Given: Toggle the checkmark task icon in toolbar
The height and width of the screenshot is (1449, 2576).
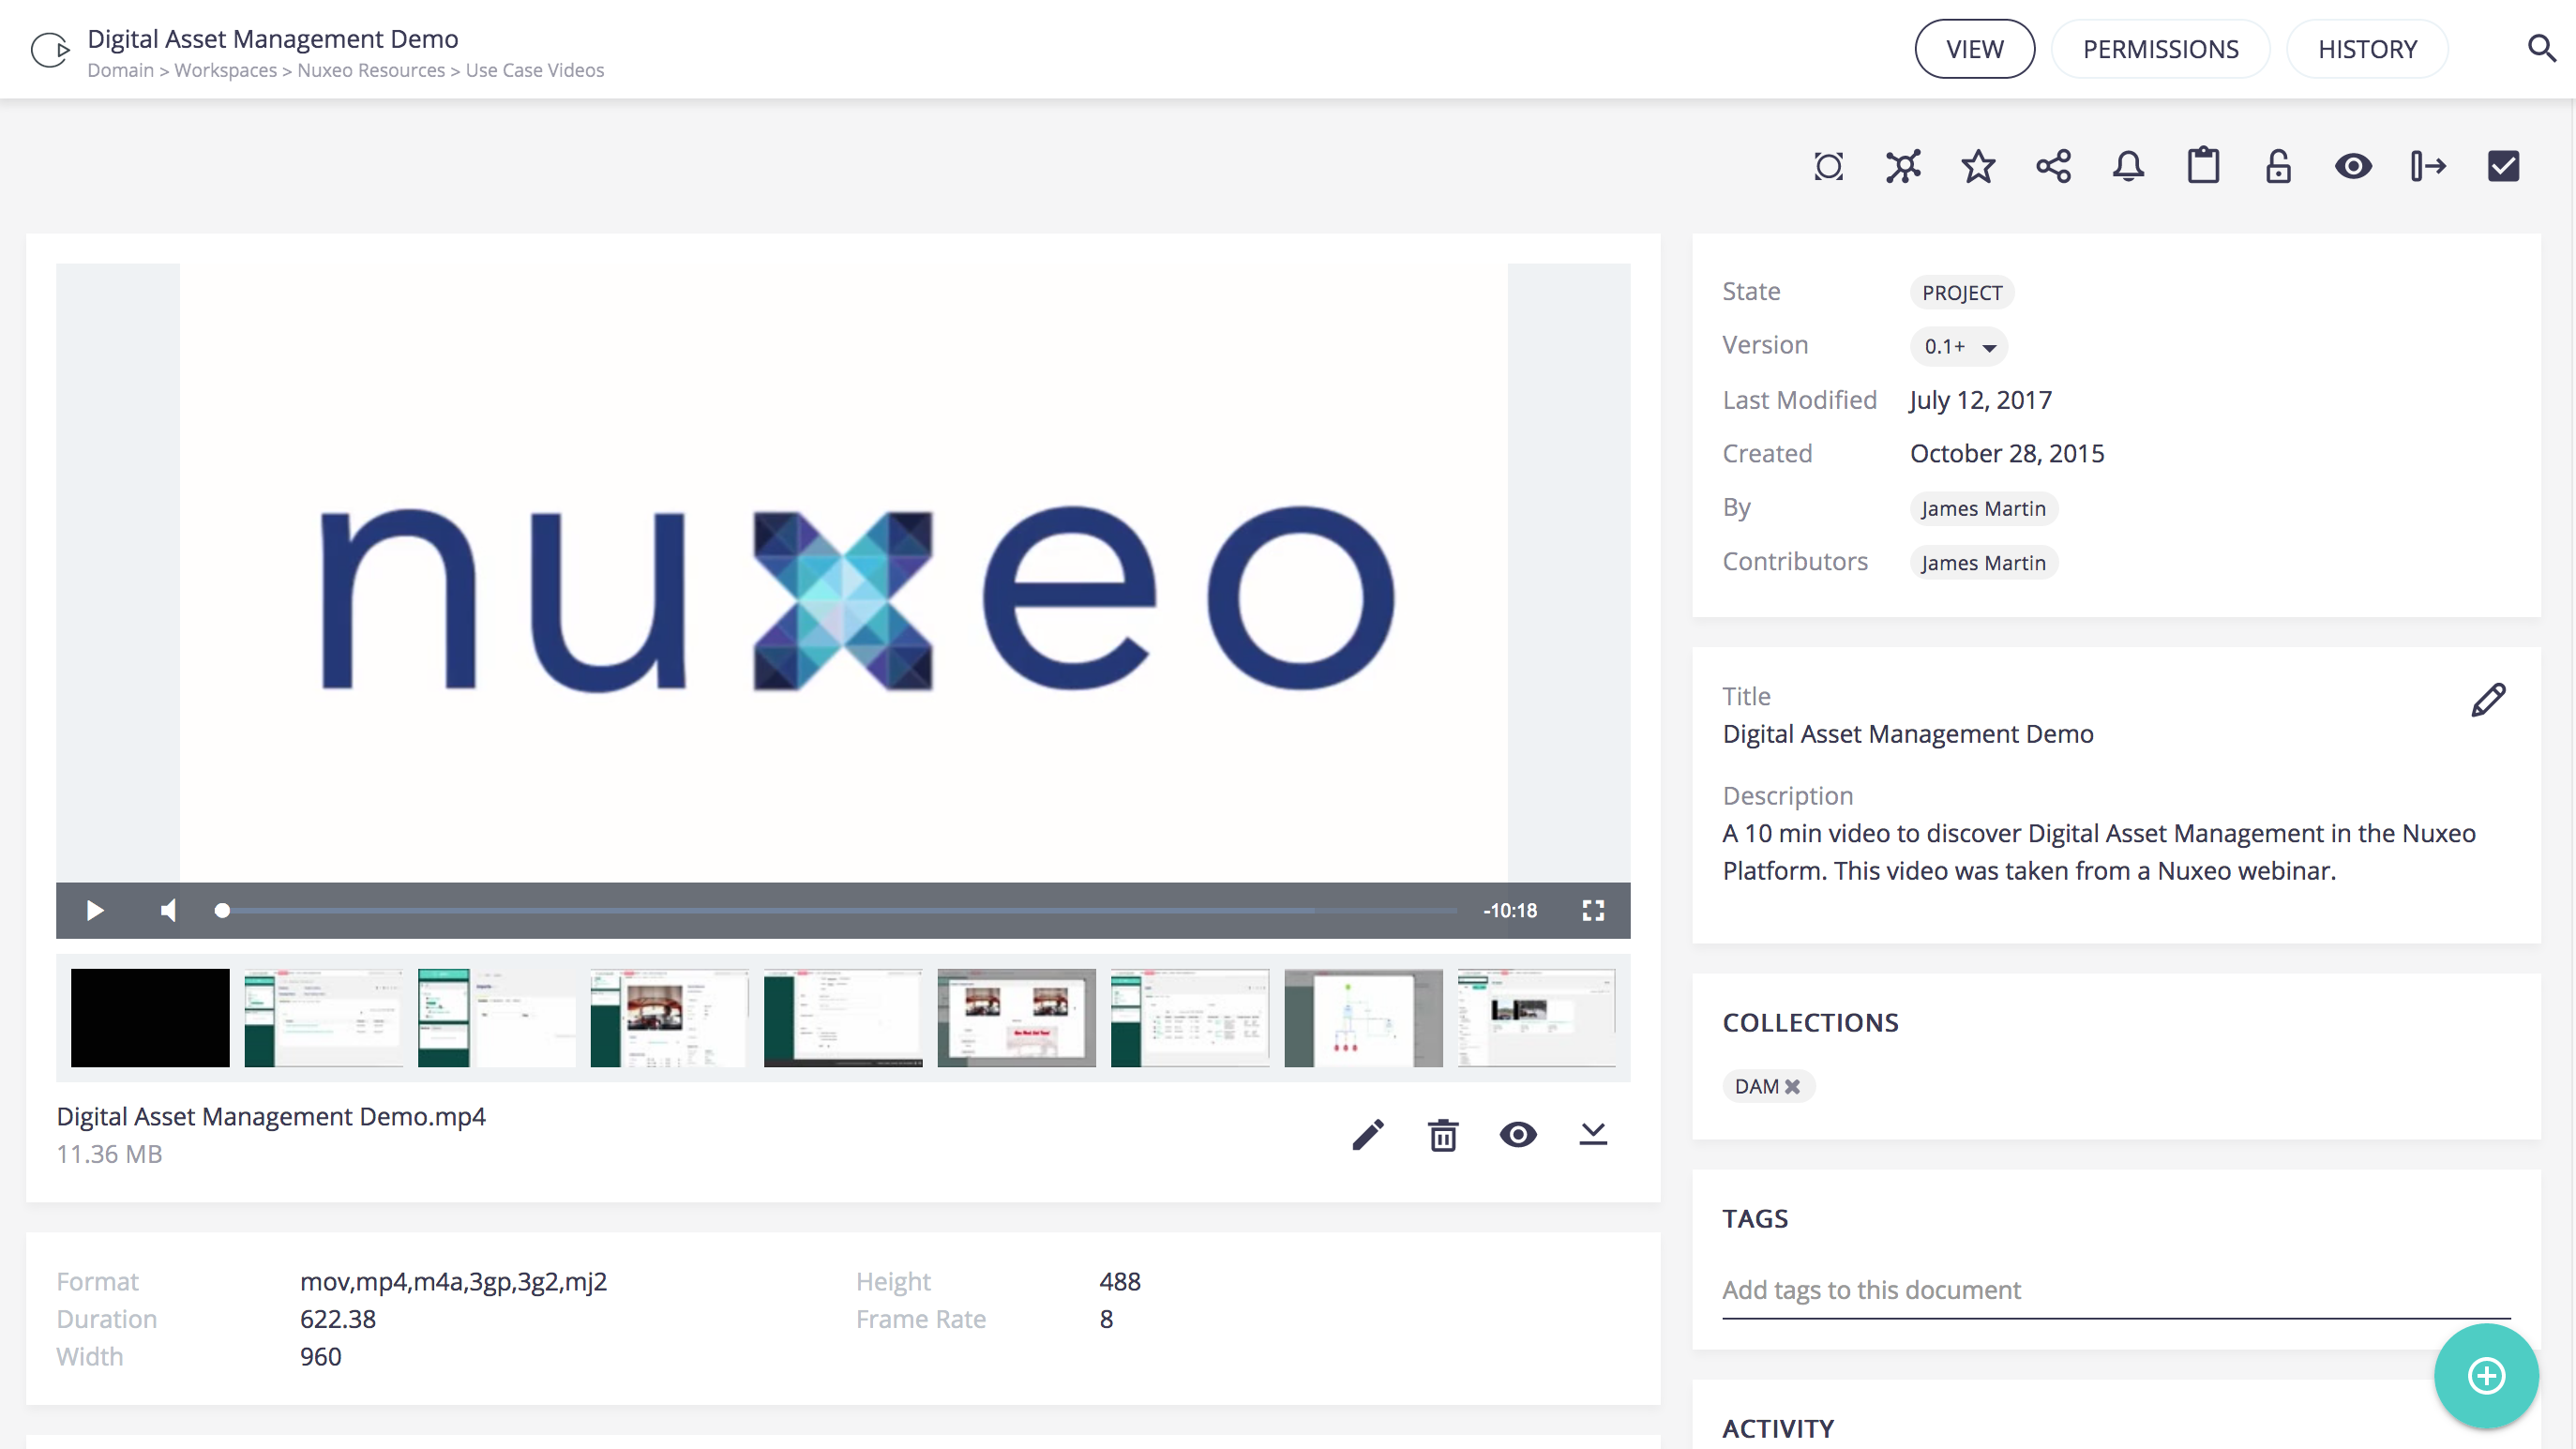Looking at the screenshot, I should tap(2503, 166).
